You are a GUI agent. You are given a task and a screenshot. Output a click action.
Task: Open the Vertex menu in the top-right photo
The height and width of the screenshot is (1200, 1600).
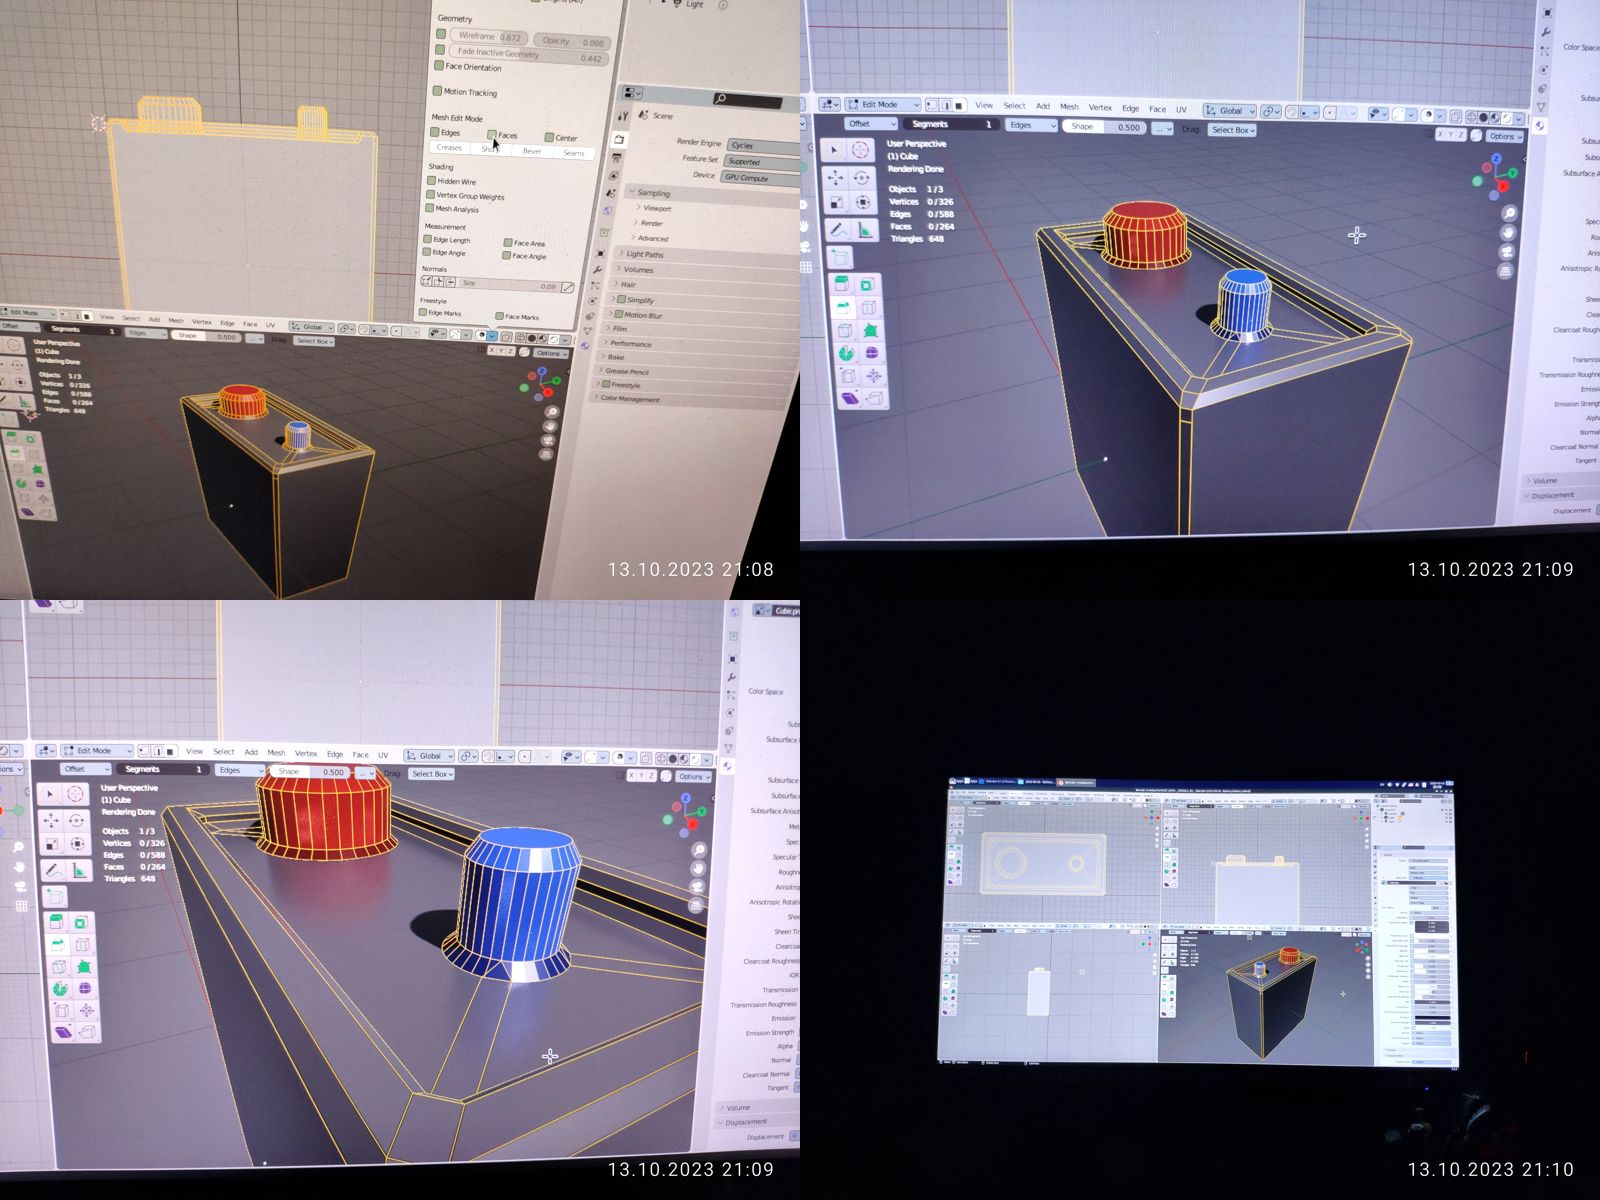[1100, 107]
